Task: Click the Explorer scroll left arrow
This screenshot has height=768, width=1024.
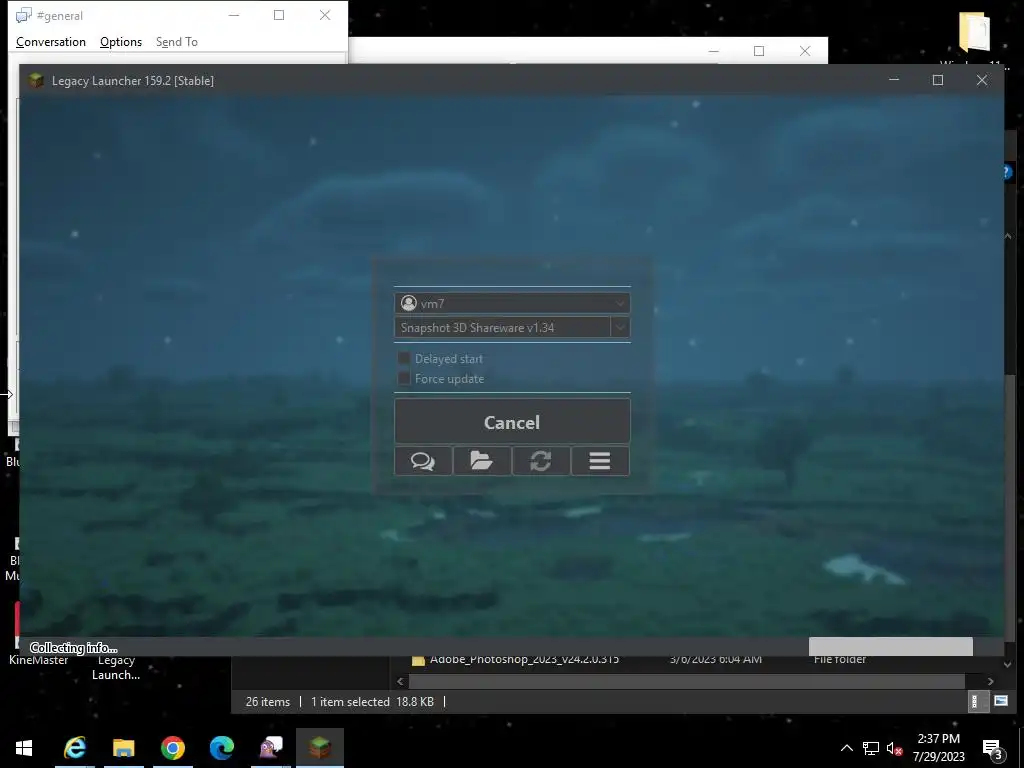Action: tap(400, 681)
